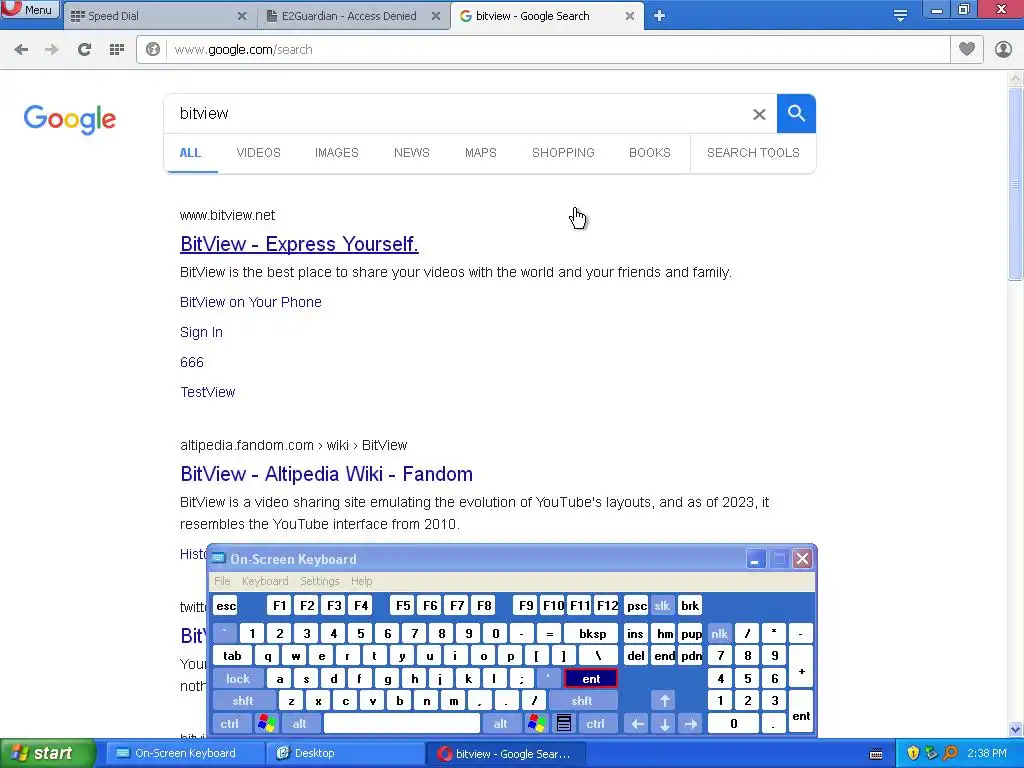This screenshot has height=768, width=1024.
Task: Clear the search box with X icon
Action: (759, 114)
